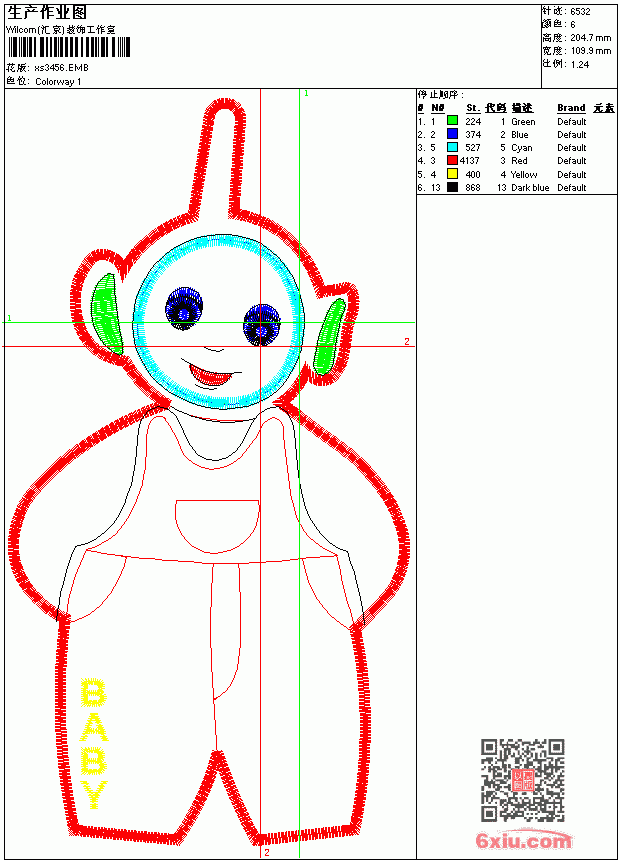The image size is (620, 860).
Task: Click the Brand column header
Action: (x=571, y=108)
